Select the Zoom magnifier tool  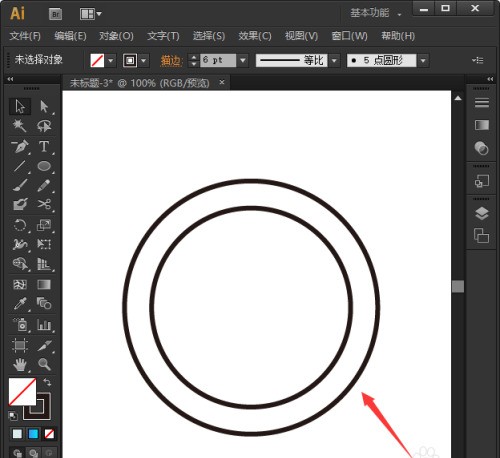(44, 364)
